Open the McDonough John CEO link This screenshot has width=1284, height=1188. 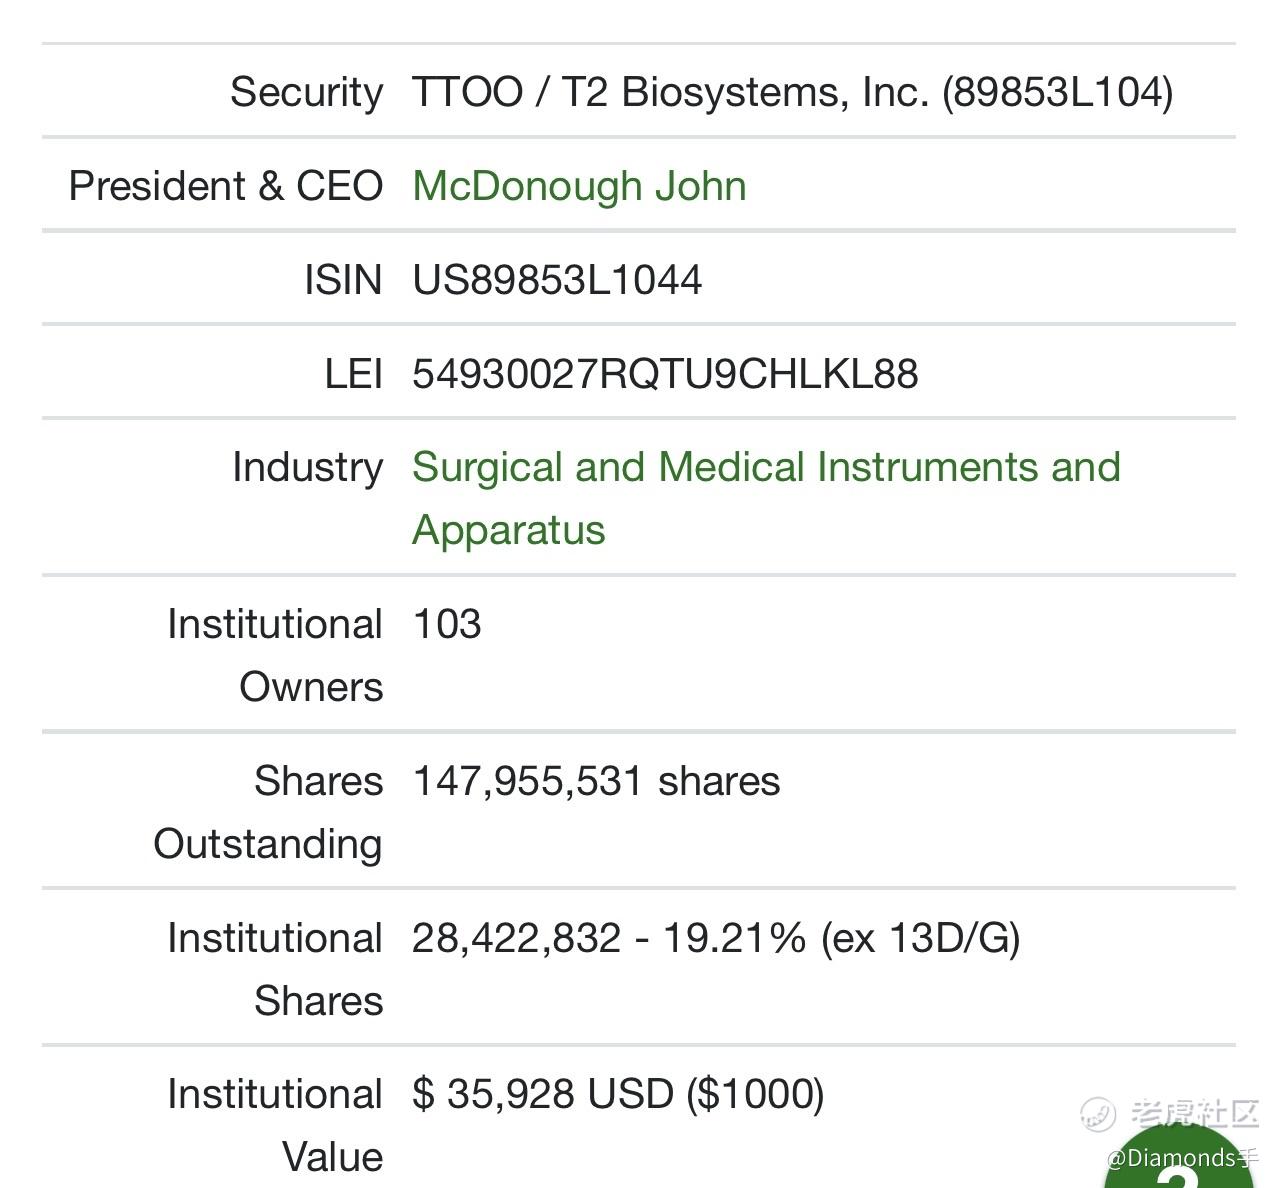(579, 186)
